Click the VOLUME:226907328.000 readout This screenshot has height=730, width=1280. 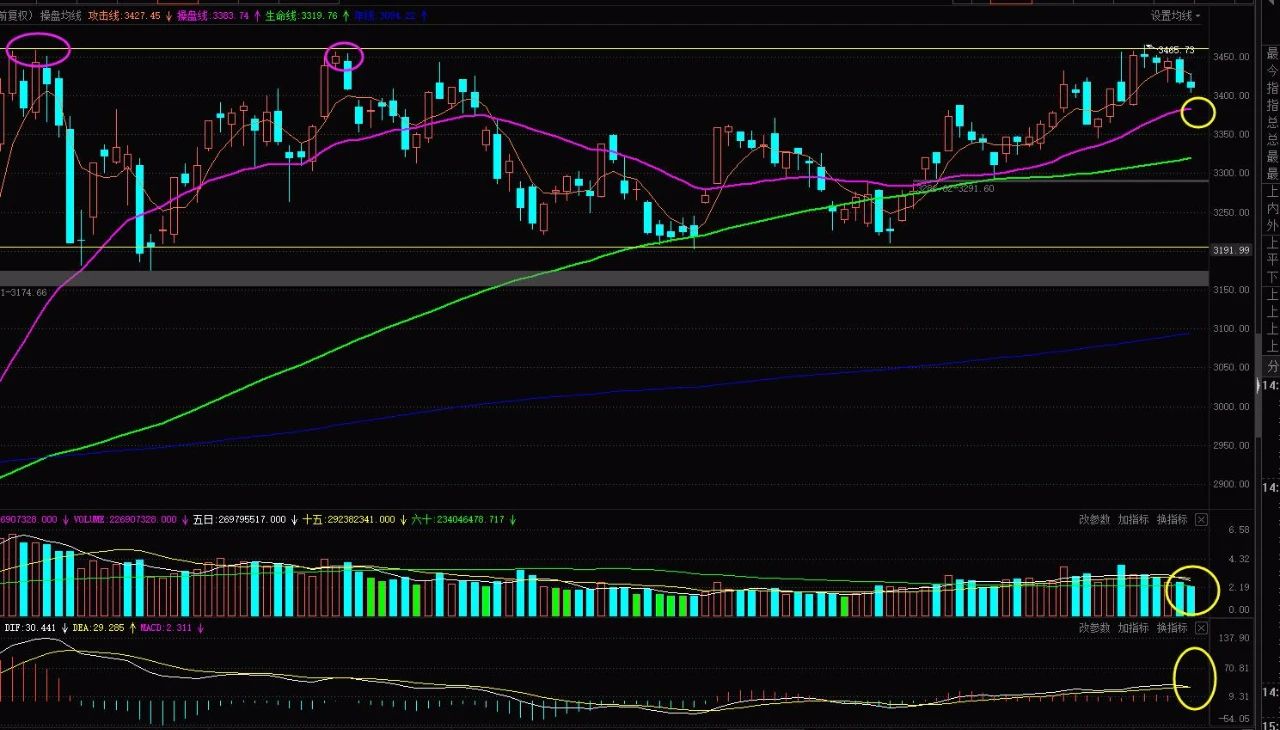click(x=127, y=520)
